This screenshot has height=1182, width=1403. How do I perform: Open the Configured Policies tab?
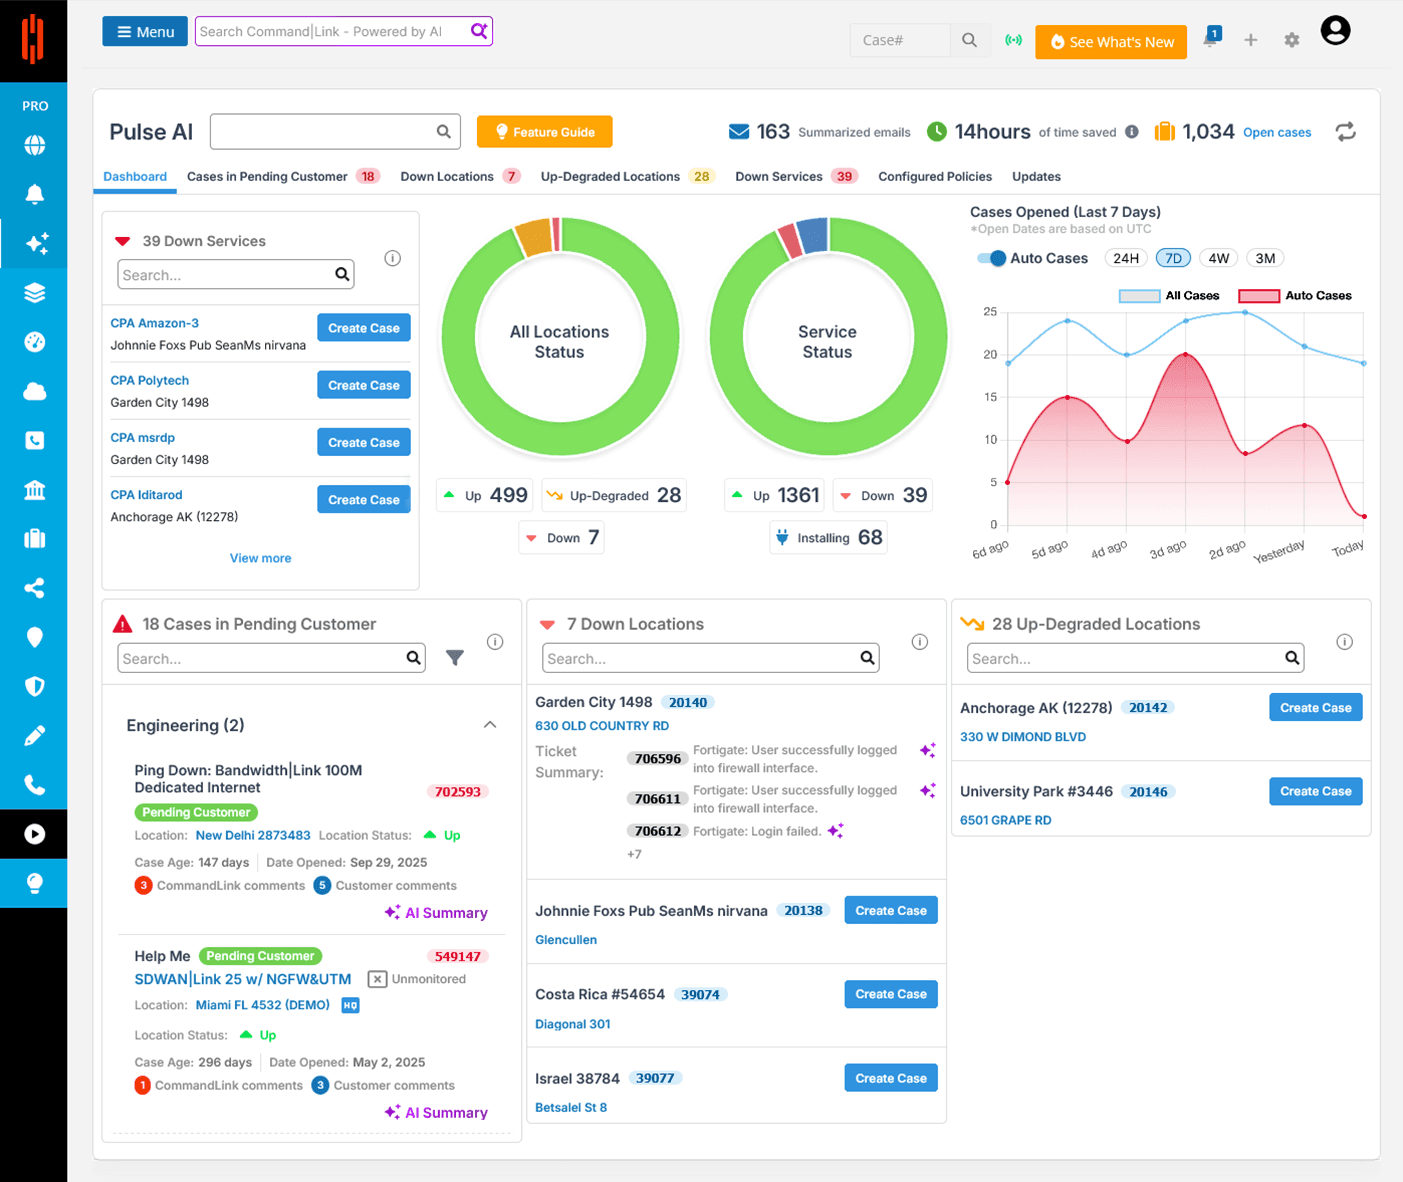[935, 177]
